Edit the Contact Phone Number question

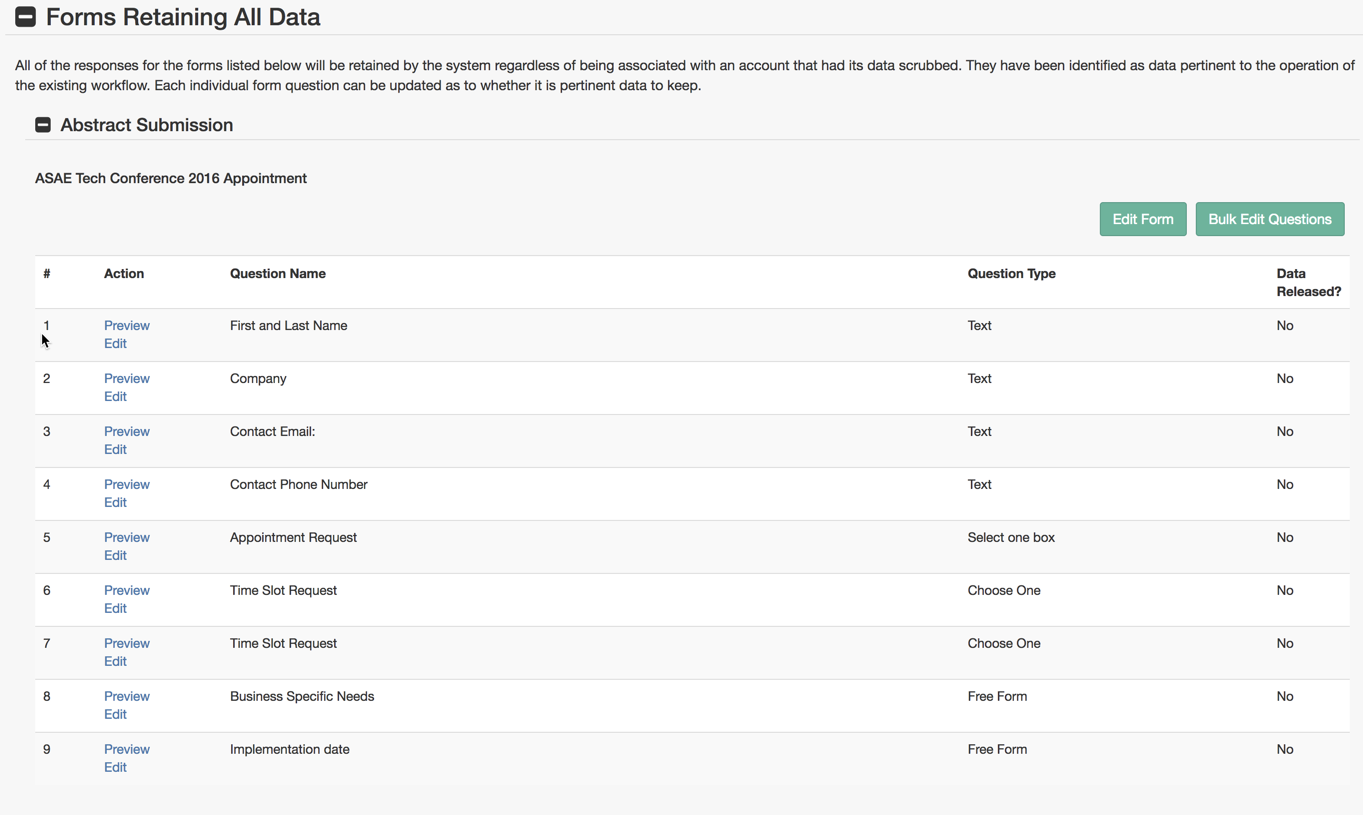point(115,503)
